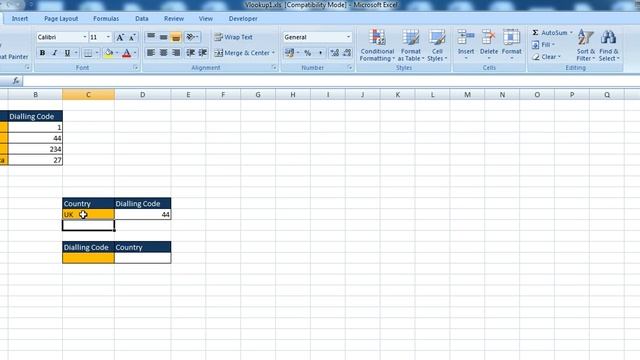Image resolution: width=640 pixels, height=360 pixels.
Task: Switch to the Formulas tab
Action: point(106,19)
